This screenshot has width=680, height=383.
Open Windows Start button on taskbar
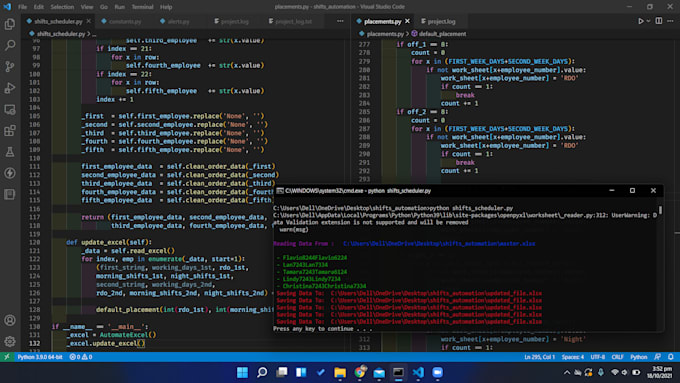coord(242,372)
